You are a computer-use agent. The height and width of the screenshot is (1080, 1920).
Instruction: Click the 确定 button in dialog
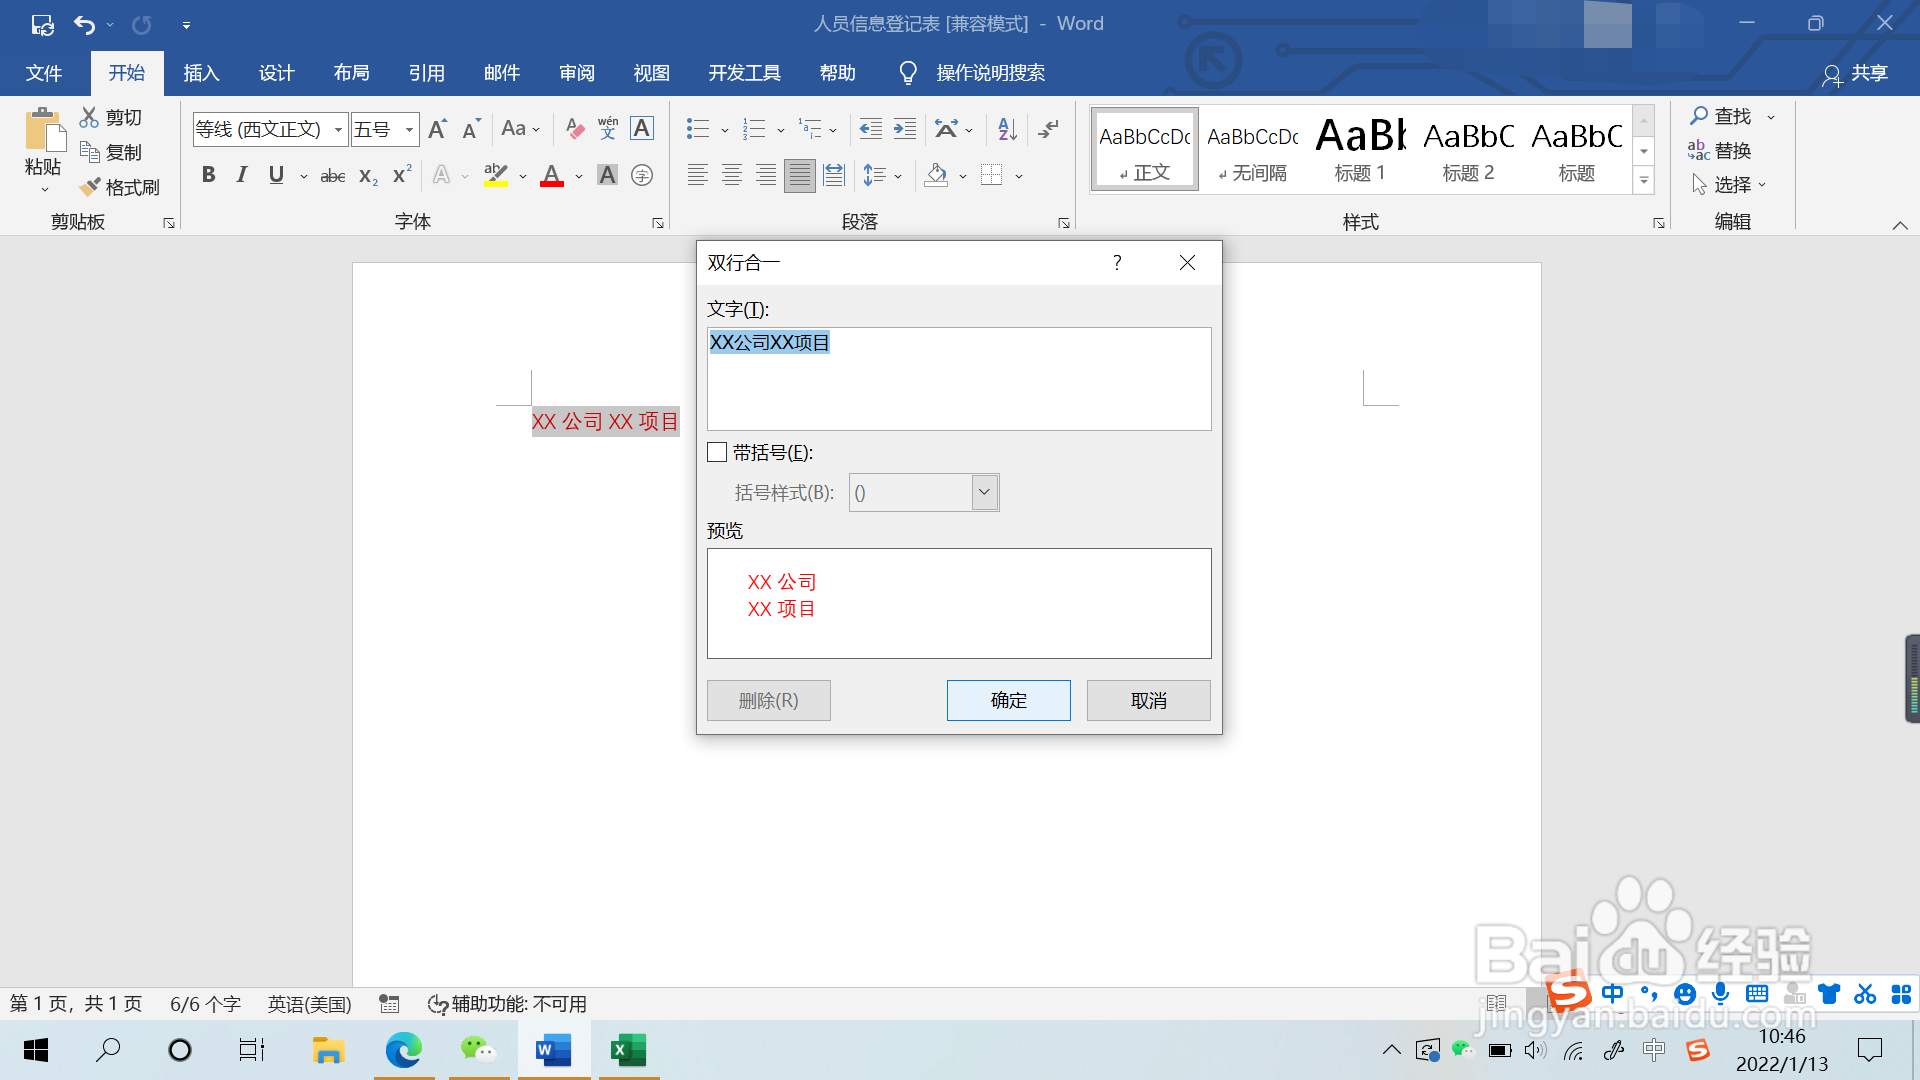point(1008,700)
